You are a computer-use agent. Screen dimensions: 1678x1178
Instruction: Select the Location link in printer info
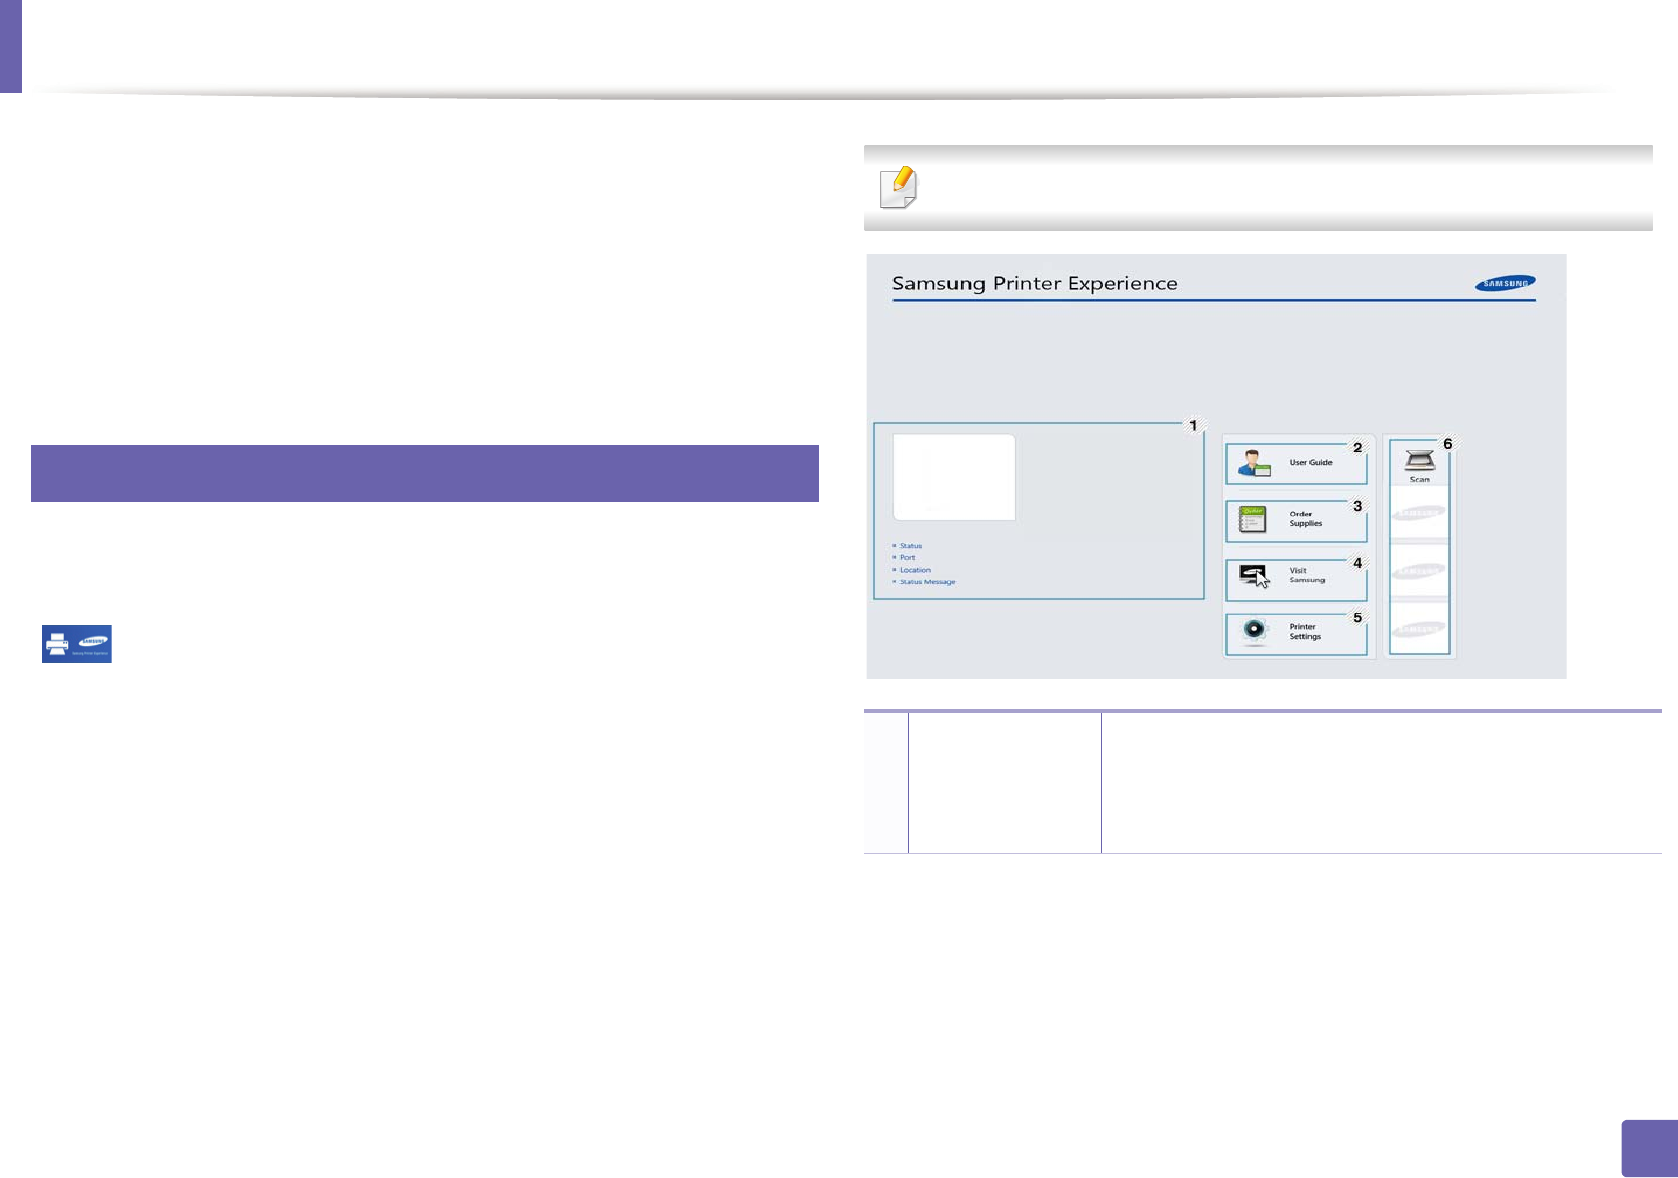pos(914,570)
